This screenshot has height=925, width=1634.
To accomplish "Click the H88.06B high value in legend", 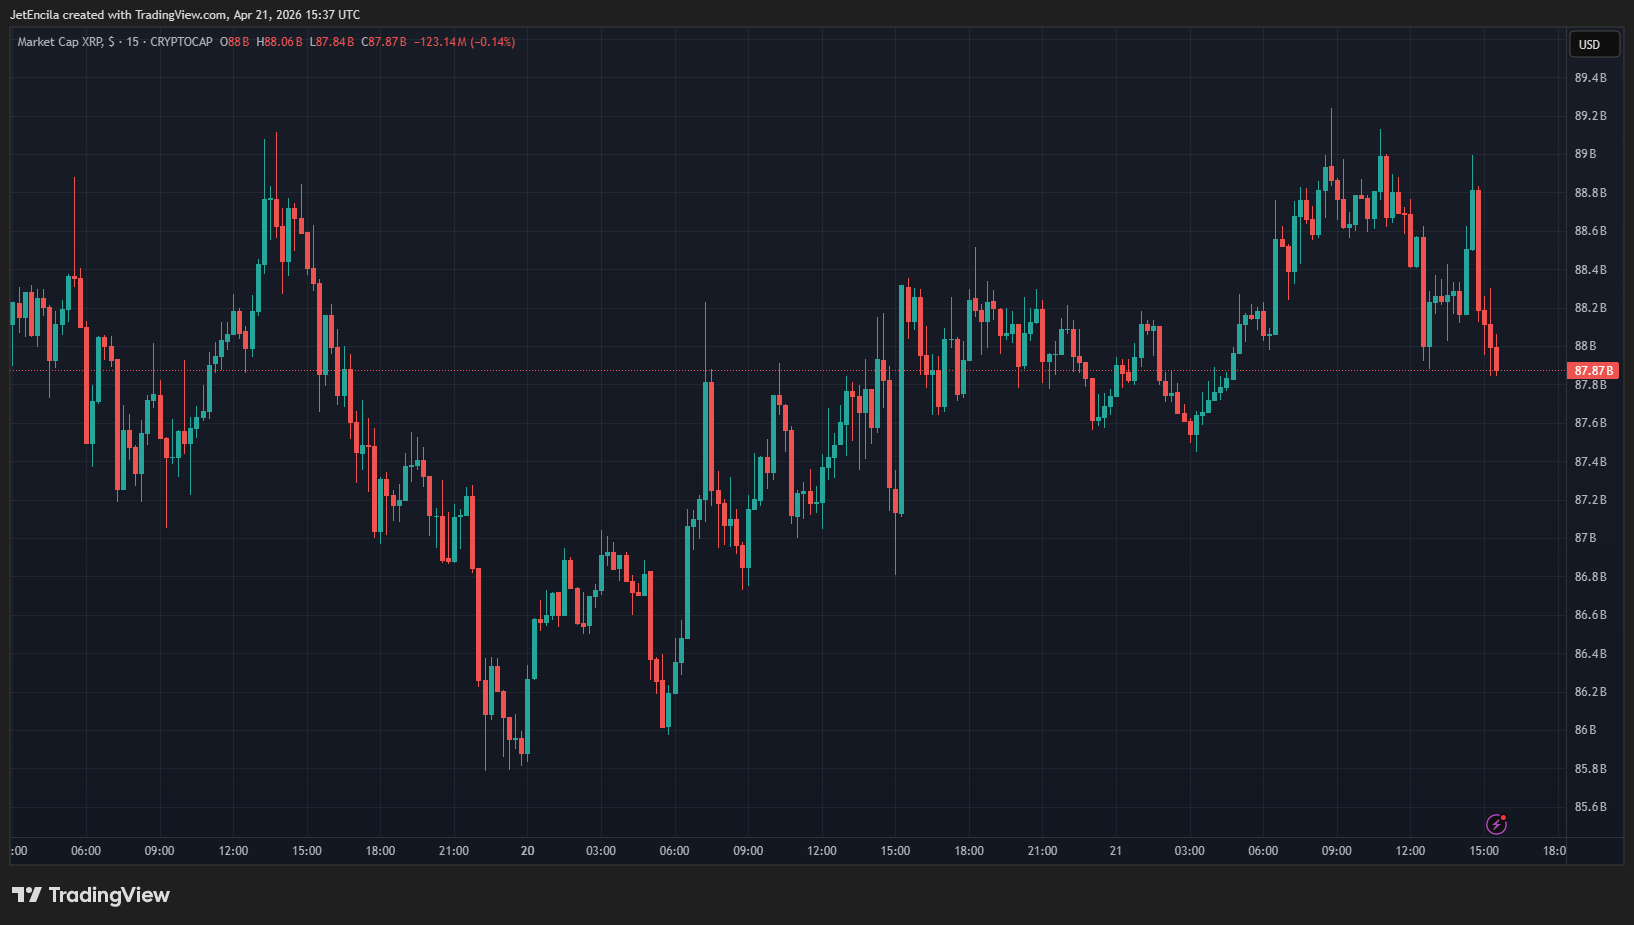I will click(x=279, y=42).
